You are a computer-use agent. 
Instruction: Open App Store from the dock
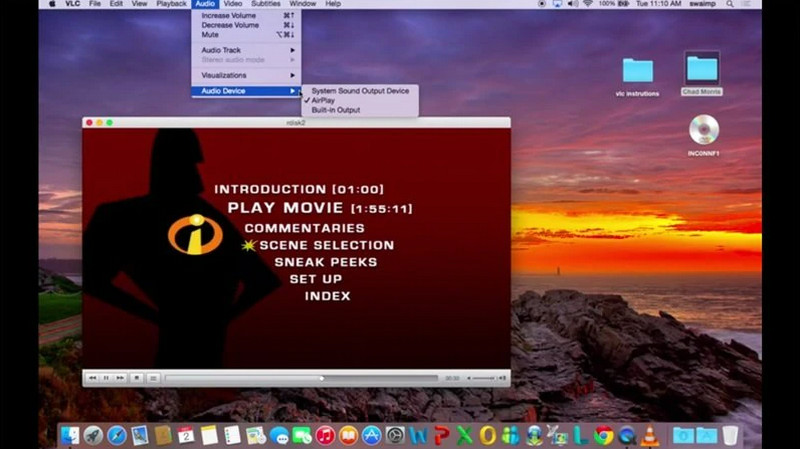pos(371,436)
